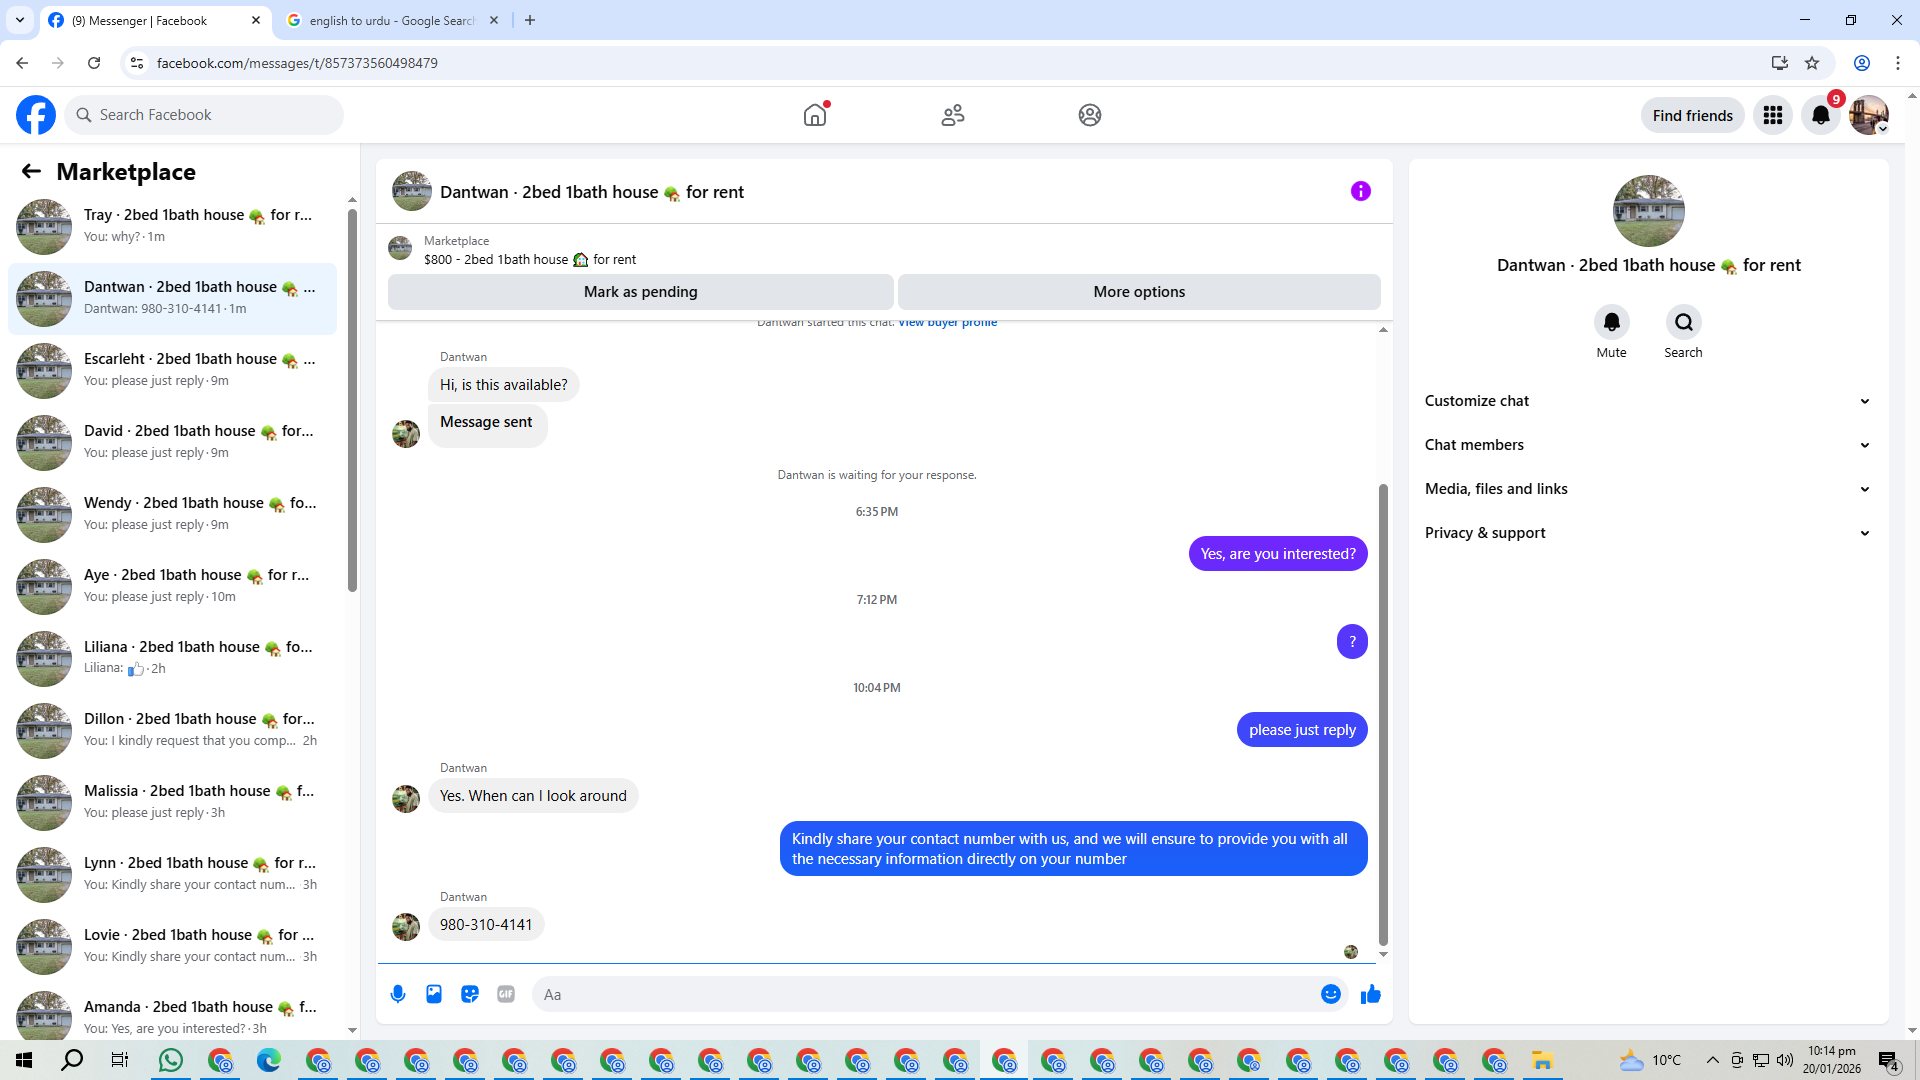Attach a photo file to message
This screenshot has width=1920, height=1080.
point(434,994)
